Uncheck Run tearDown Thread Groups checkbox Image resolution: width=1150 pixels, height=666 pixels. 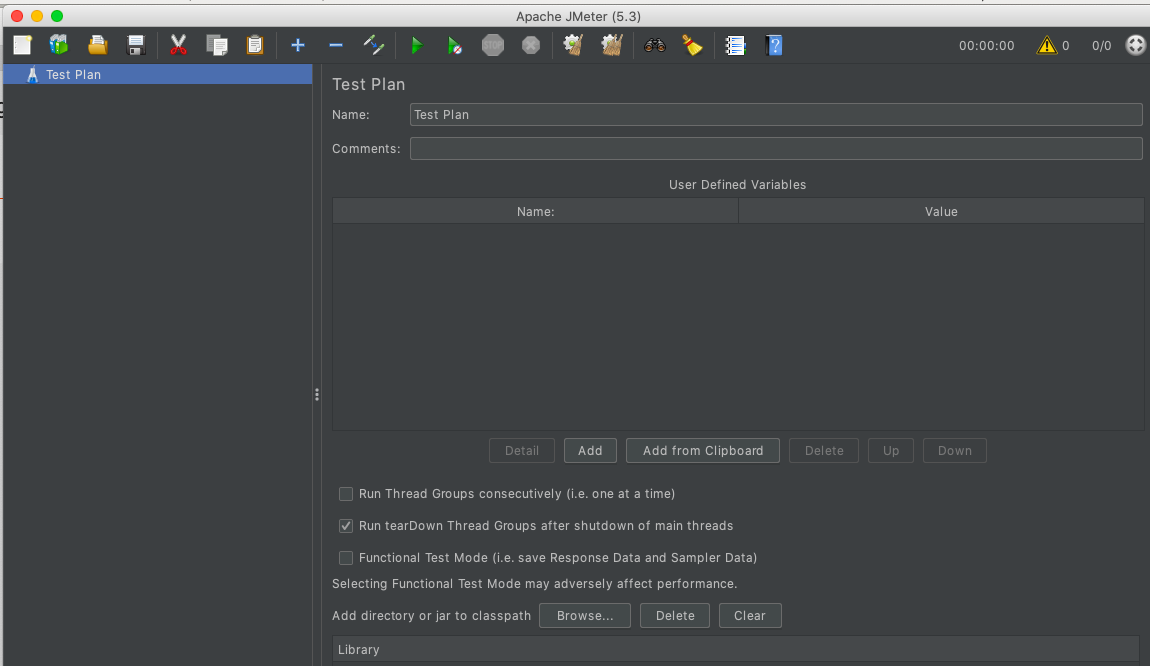(345, 526)
